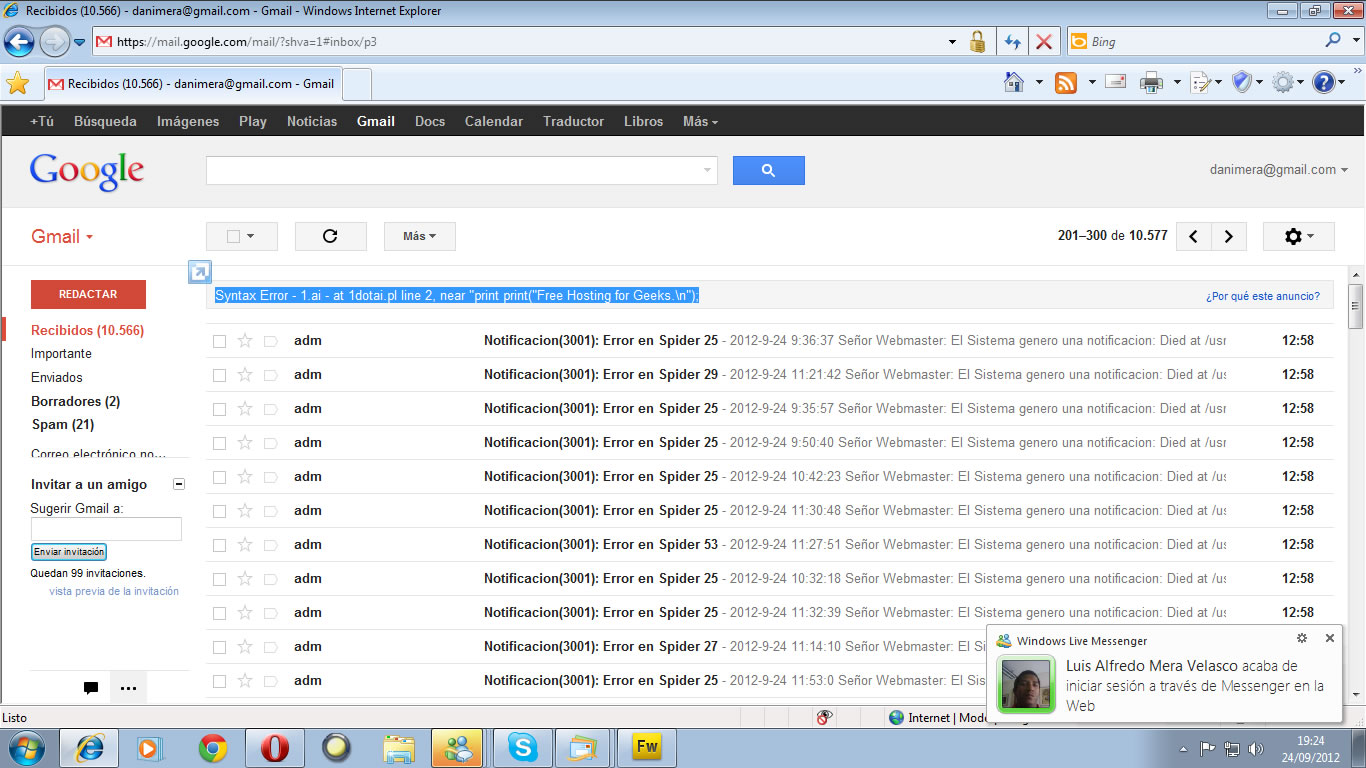
Task: Show hidden system tray icons arrow
Action: click(x=1184, y=748)
